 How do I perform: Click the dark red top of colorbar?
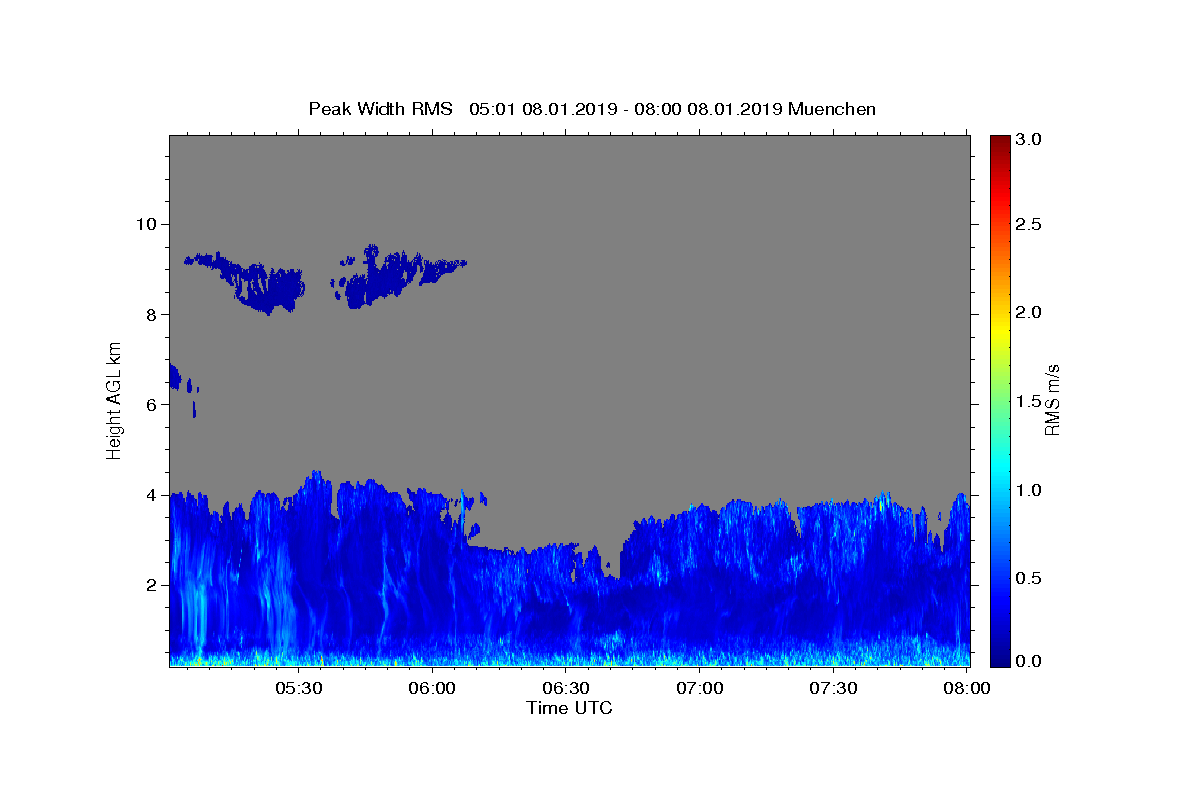click(999, 143)
